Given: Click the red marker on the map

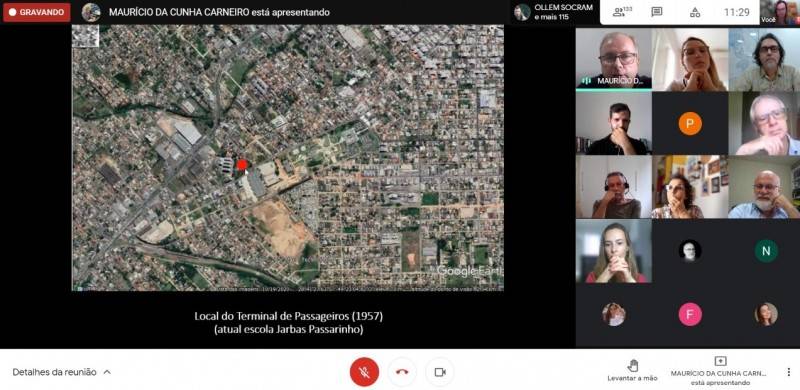Looking at the screenshot, I should pos(242,164).
